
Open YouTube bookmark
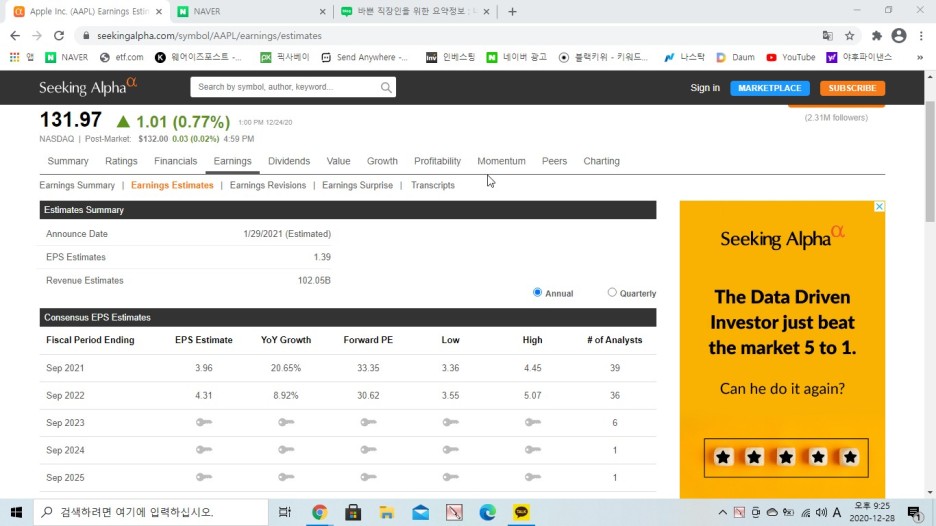(791, 57)
